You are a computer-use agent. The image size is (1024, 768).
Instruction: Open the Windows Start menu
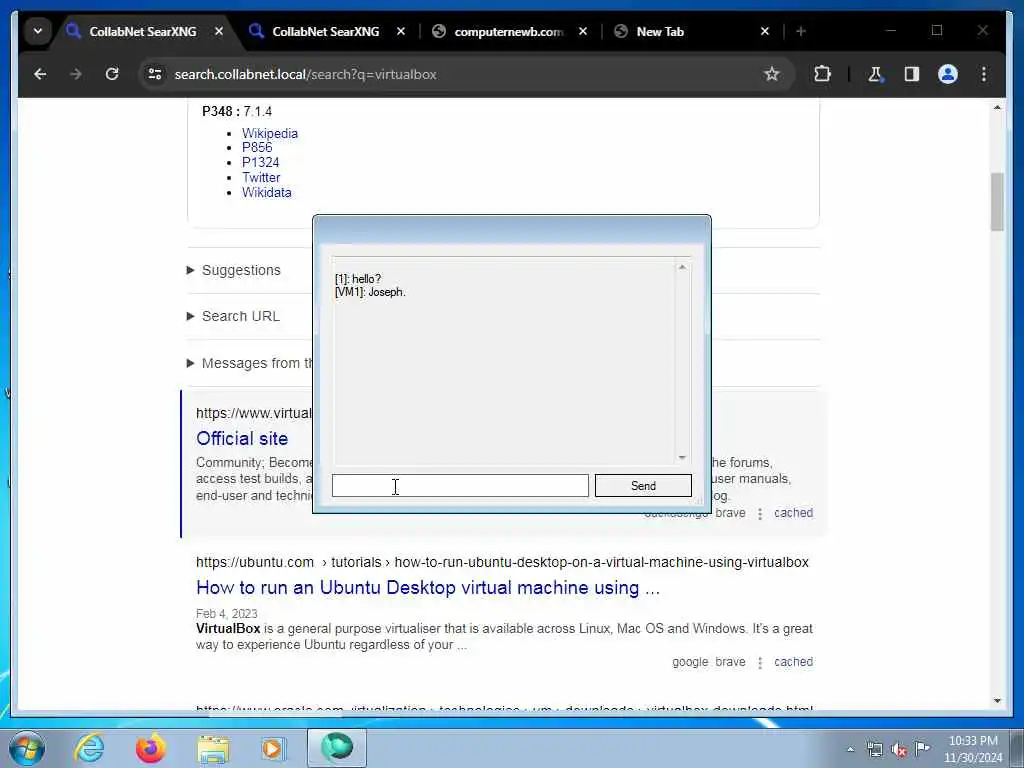click(26, 748)
